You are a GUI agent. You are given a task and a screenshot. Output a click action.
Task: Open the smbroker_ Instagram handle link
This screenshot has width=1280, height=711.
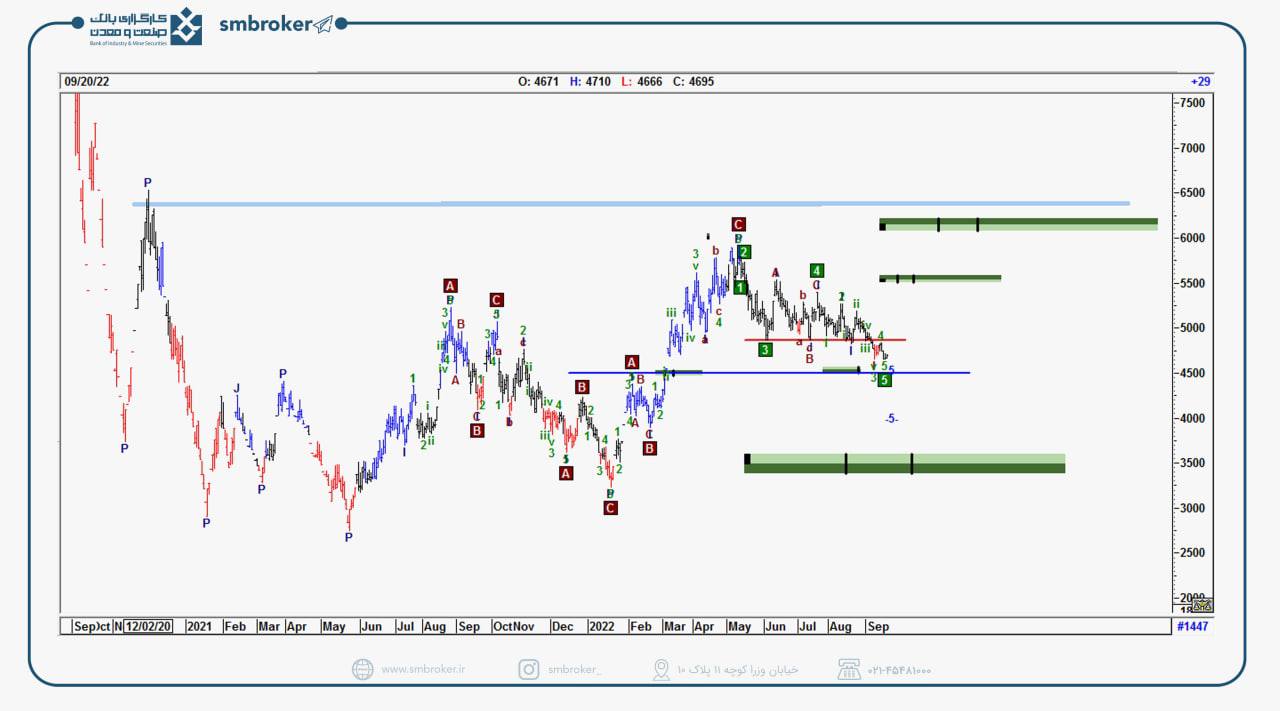point(574,670)
